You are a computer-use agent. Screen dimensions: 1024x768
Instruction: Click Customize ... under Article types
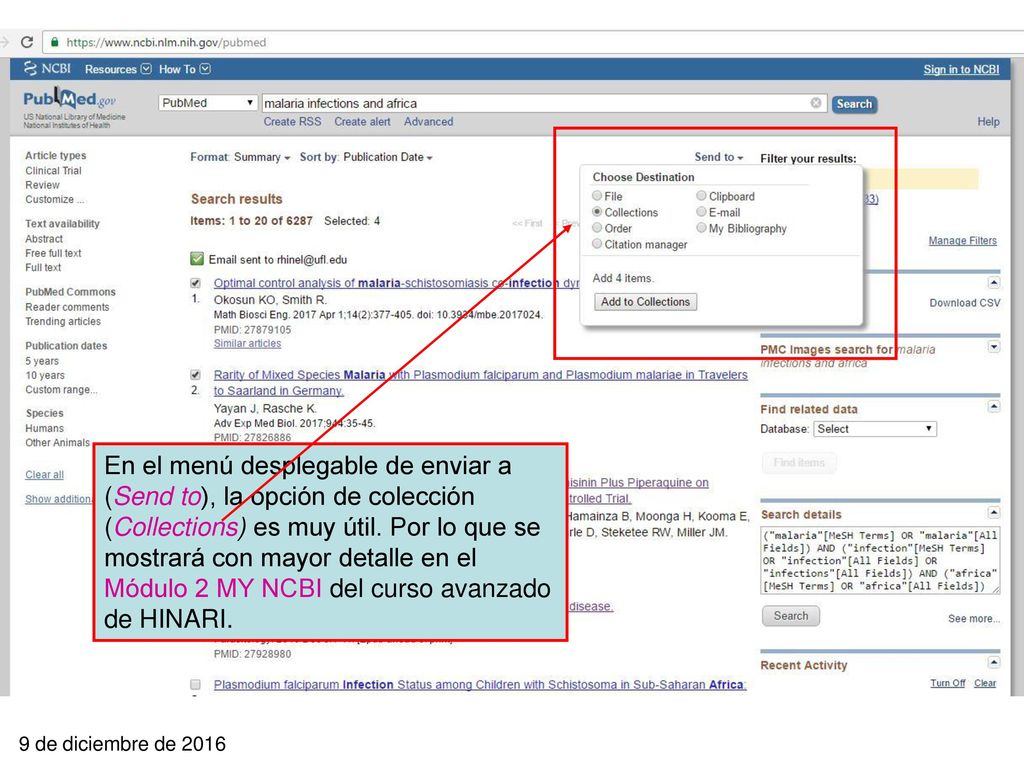[55, 200]
